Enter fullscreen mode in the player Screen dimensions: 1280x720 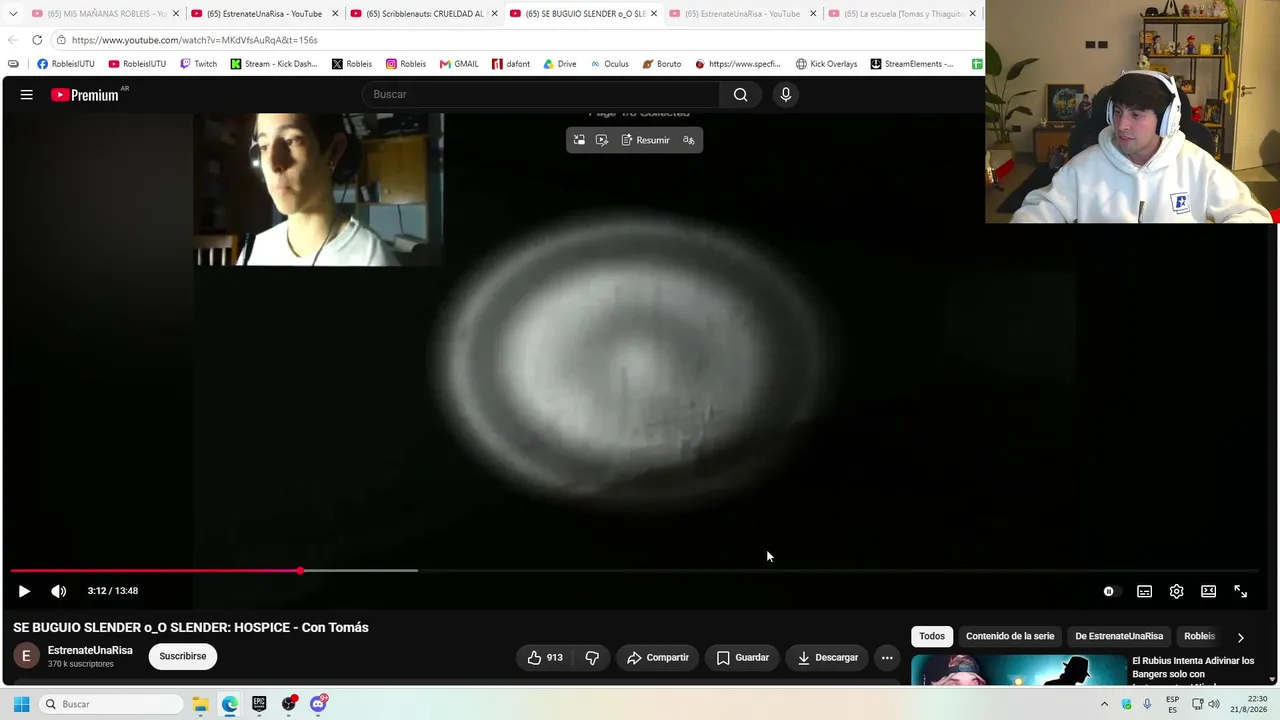coord(1241,591)
